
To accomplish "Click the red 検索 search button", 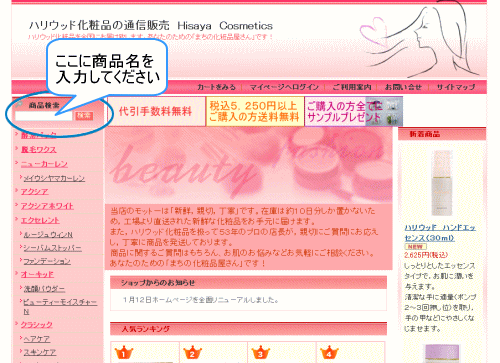I will 84,116.
